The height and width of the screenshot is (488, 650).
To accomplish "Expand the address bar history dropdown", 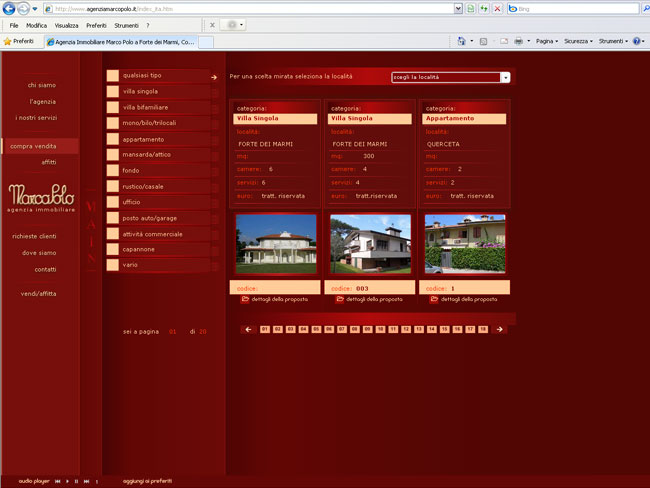I will pos(458,8).
